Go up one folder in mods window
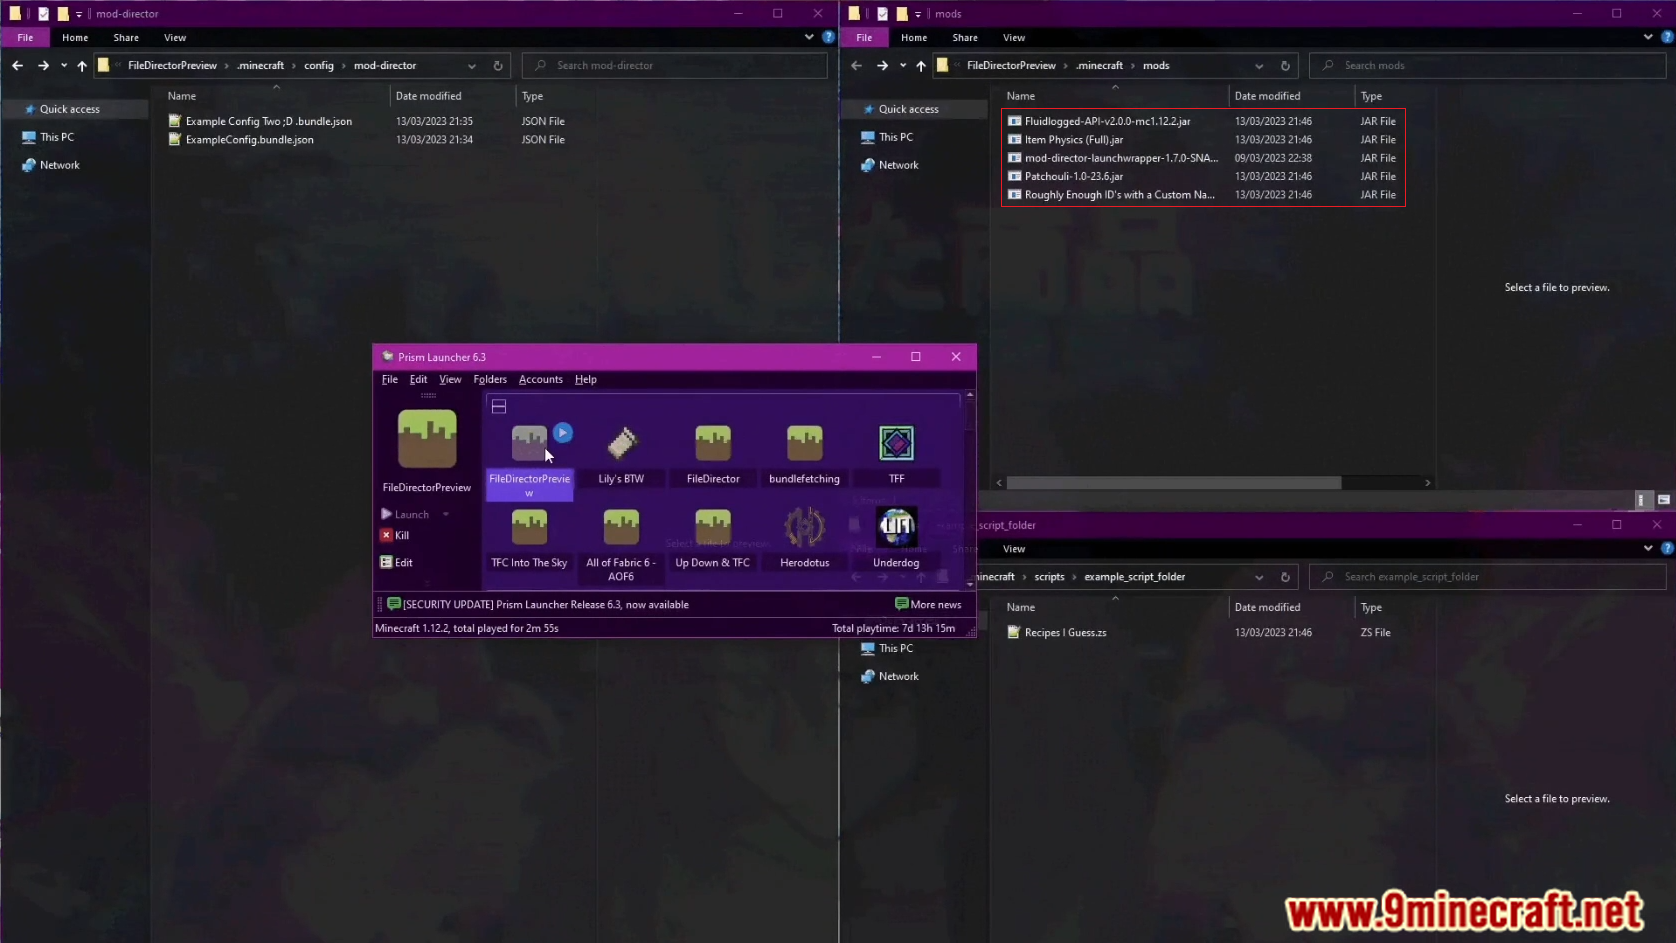This screenshot has width=1676, height=943. pos(921,65)
